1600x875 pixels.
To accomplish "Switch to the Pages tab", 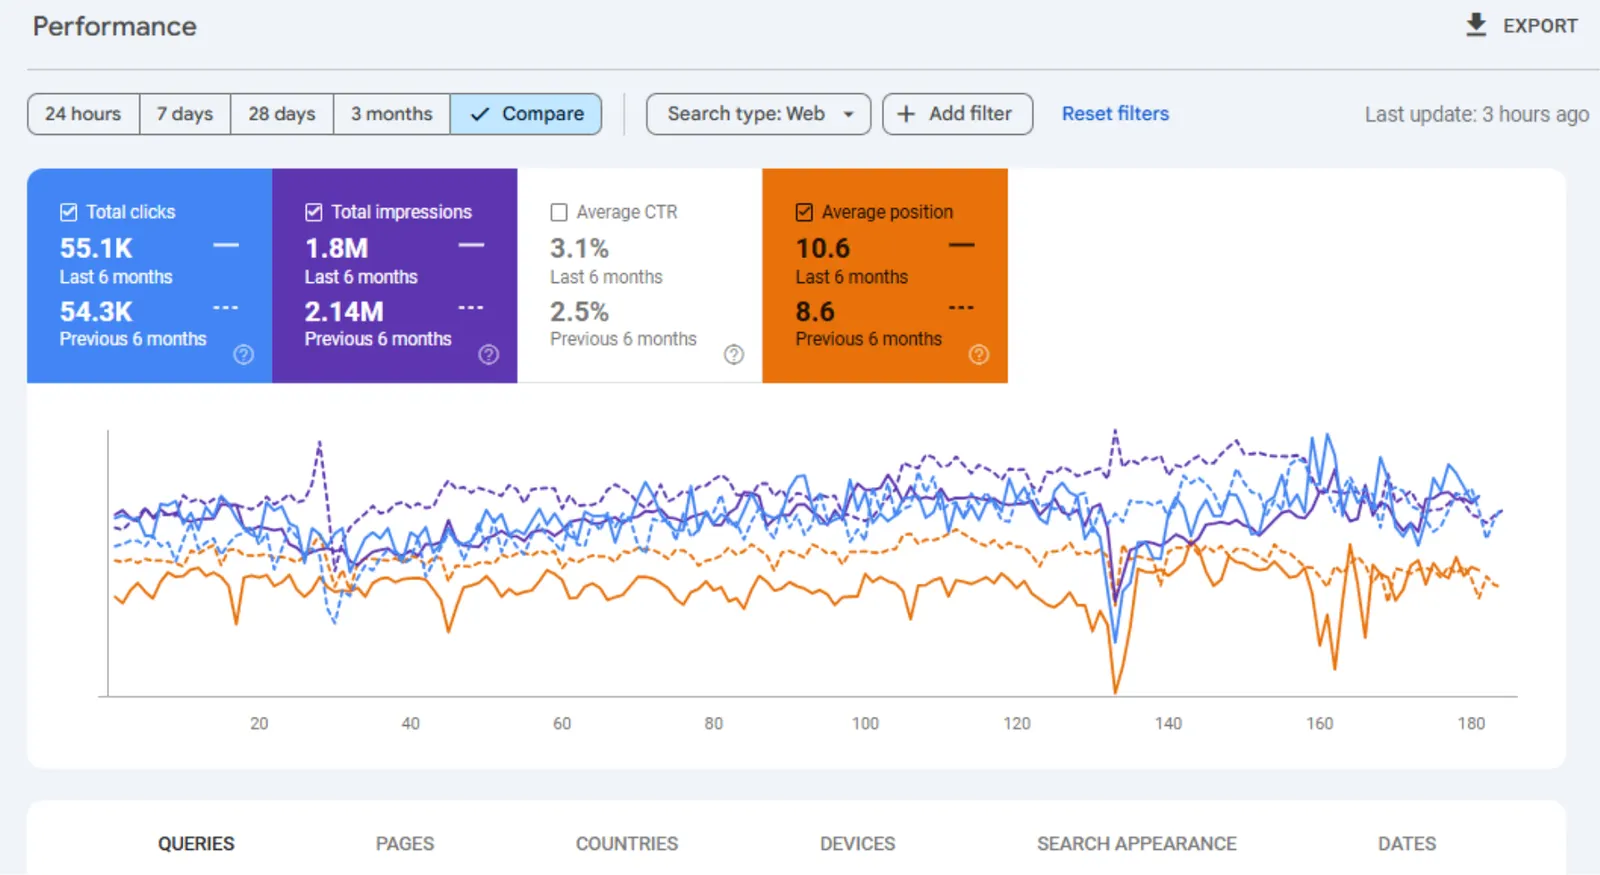I will coord(405,844).
